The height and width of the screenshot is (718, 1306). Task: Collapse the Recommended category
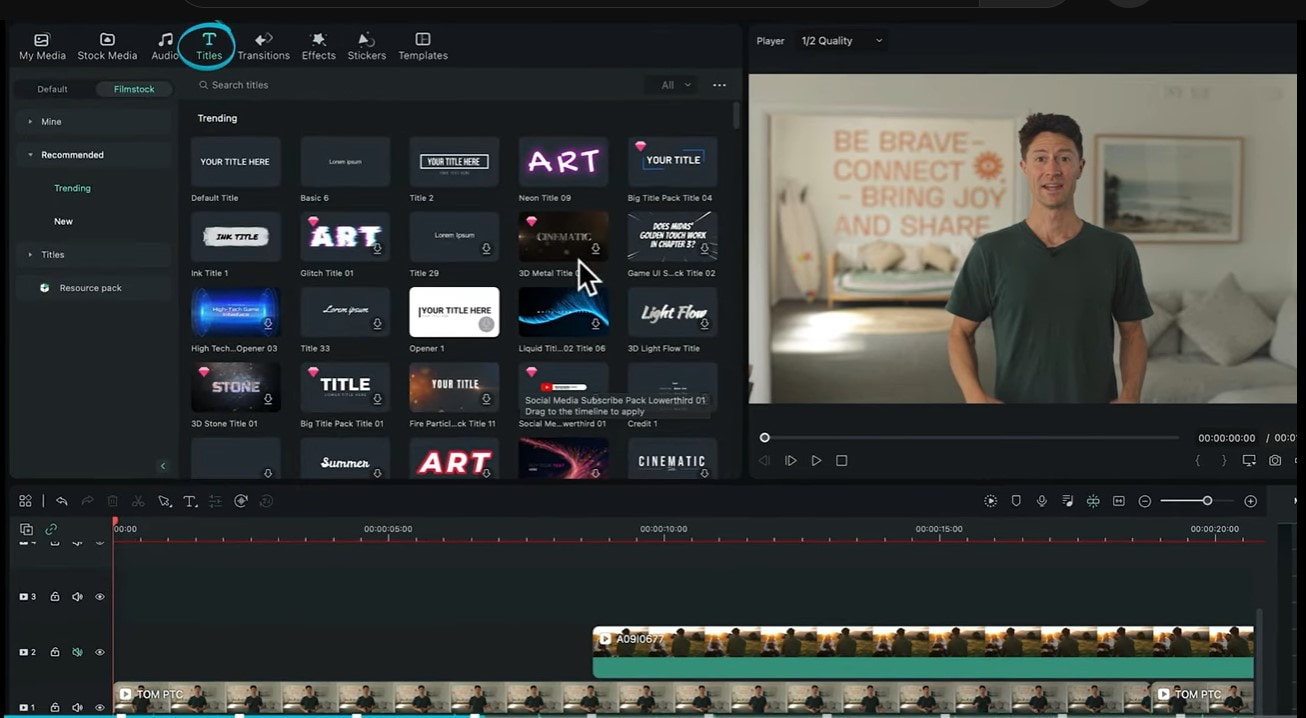[94, 155]
